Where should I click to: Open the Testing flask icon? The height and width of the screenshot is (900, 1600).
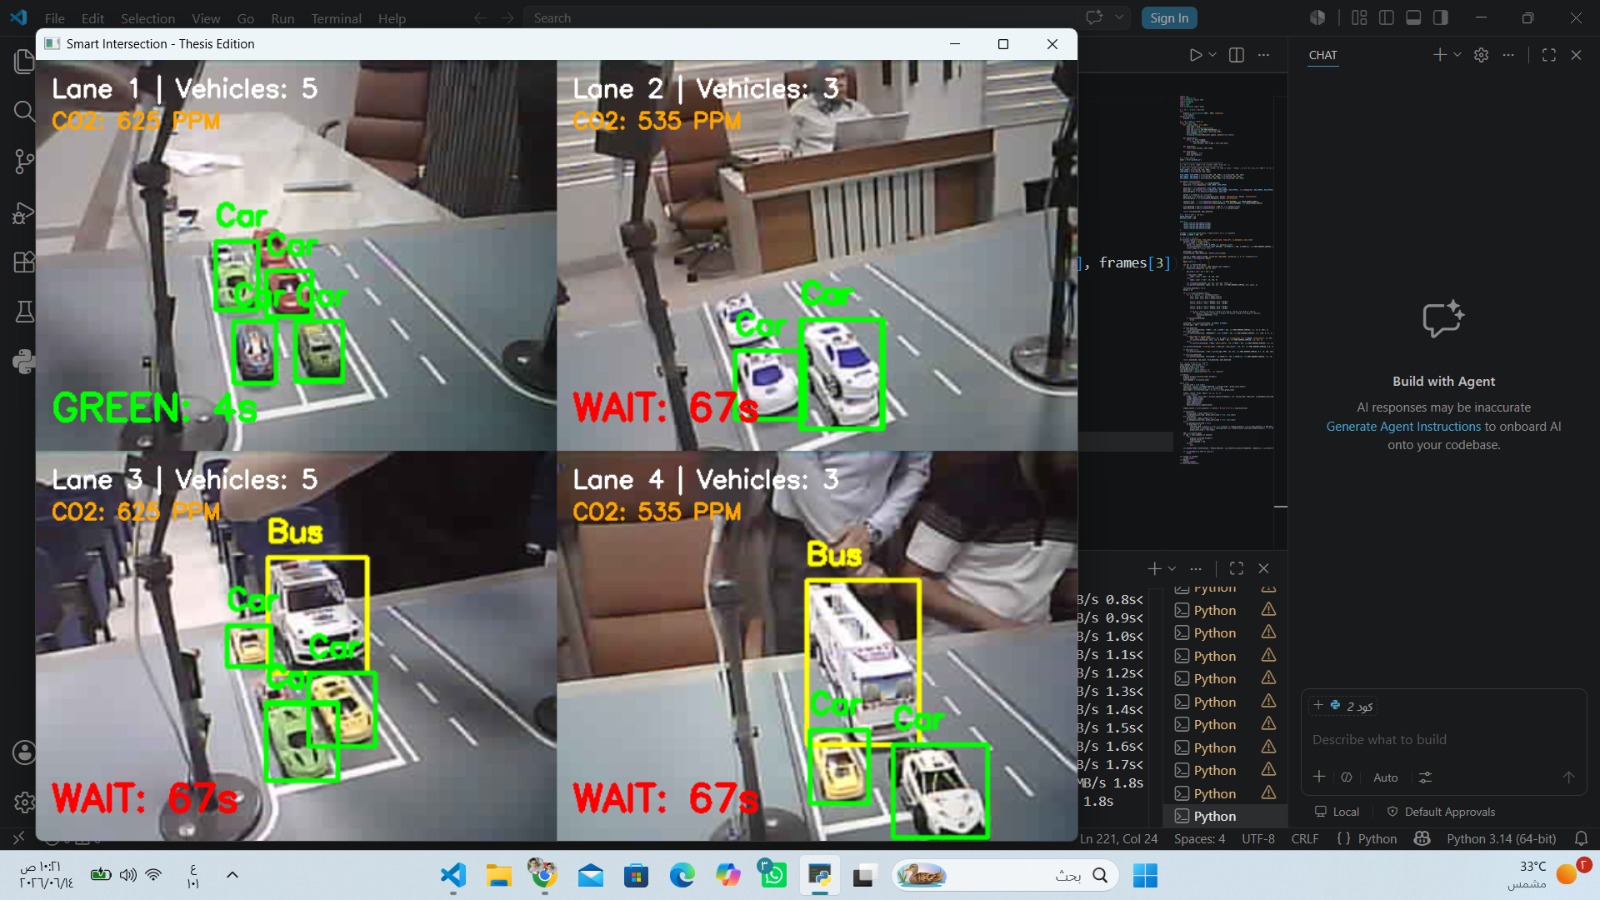[24, 312]
